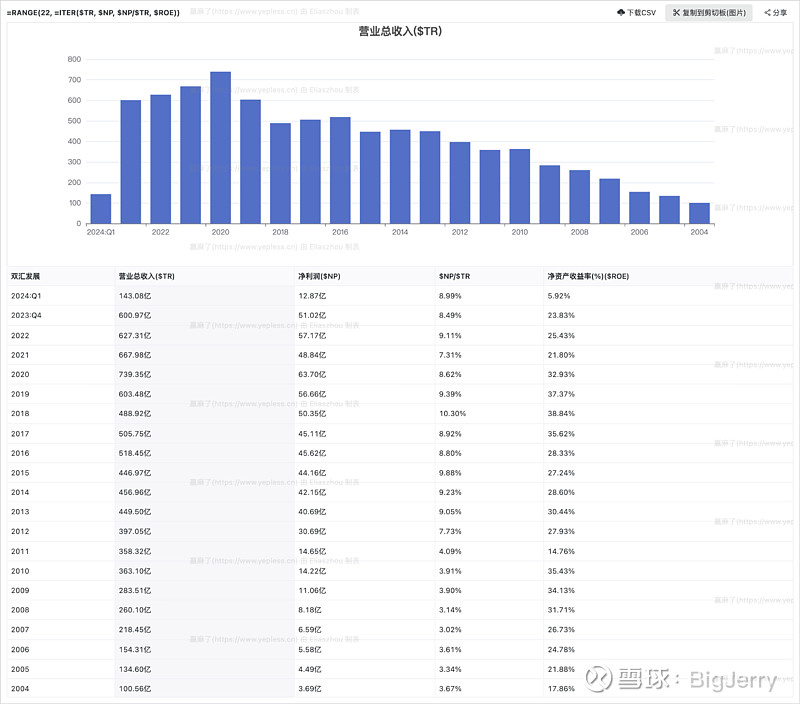Click margin cell 3.67%
The image size is (800, 704).
click(450, 689)
